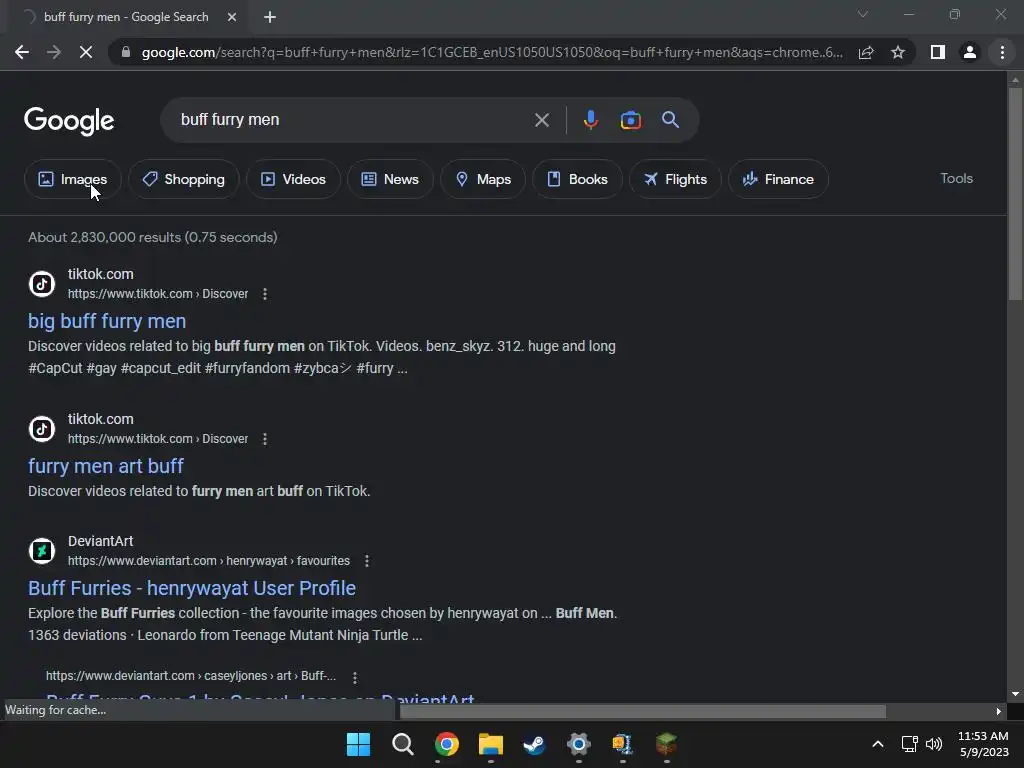The height and width of the screenshot is (768, 1024).
Task: Open clock and date panel
Action: point(983,744)
